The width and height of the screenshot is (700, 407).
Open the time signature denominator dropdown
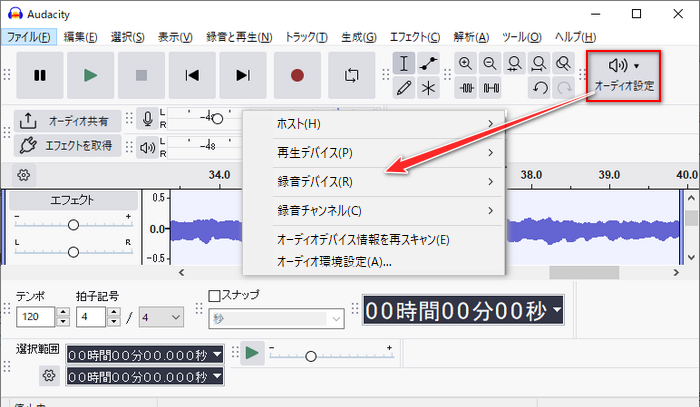click(x=161, y=317)
